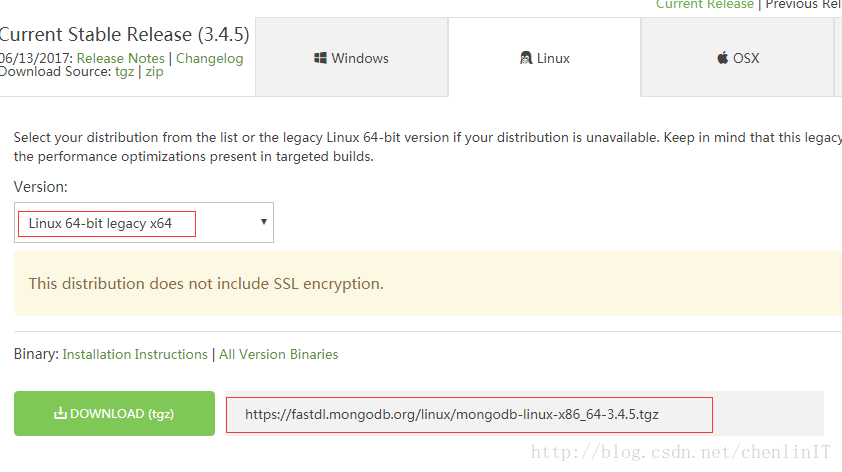
Task: Switch to the OSX tab
Action: 746,58
